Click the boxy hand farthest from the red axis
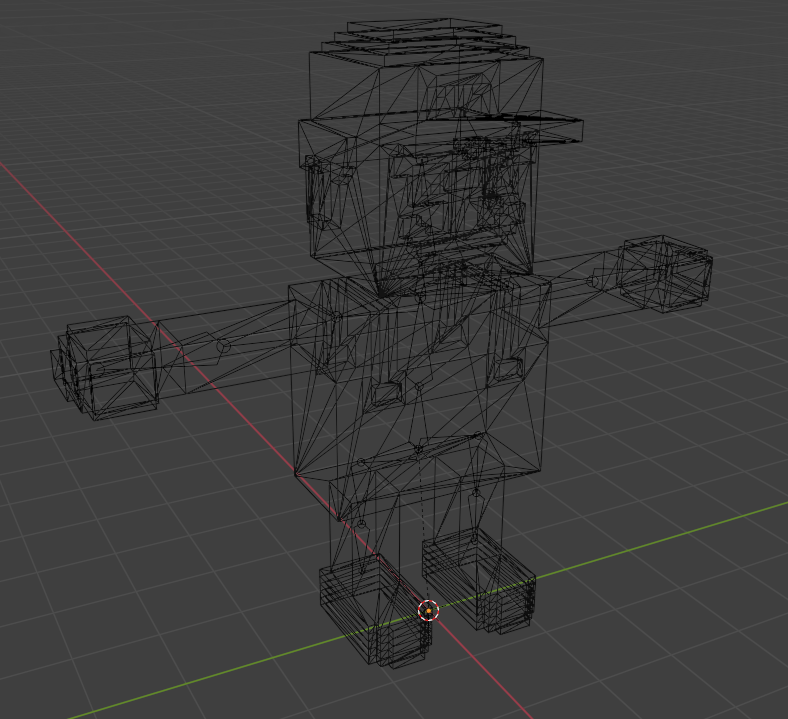The image size is (788, 719). pos(666,273)
